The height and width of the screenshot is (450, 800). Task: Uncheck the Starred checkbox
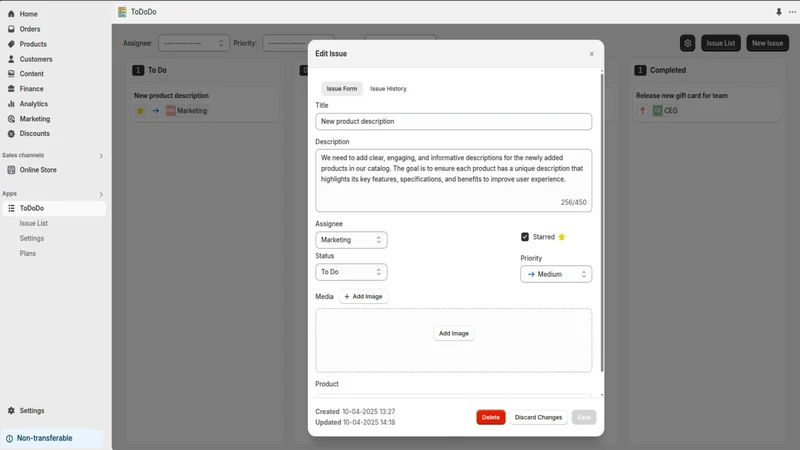tap(525, 237)
